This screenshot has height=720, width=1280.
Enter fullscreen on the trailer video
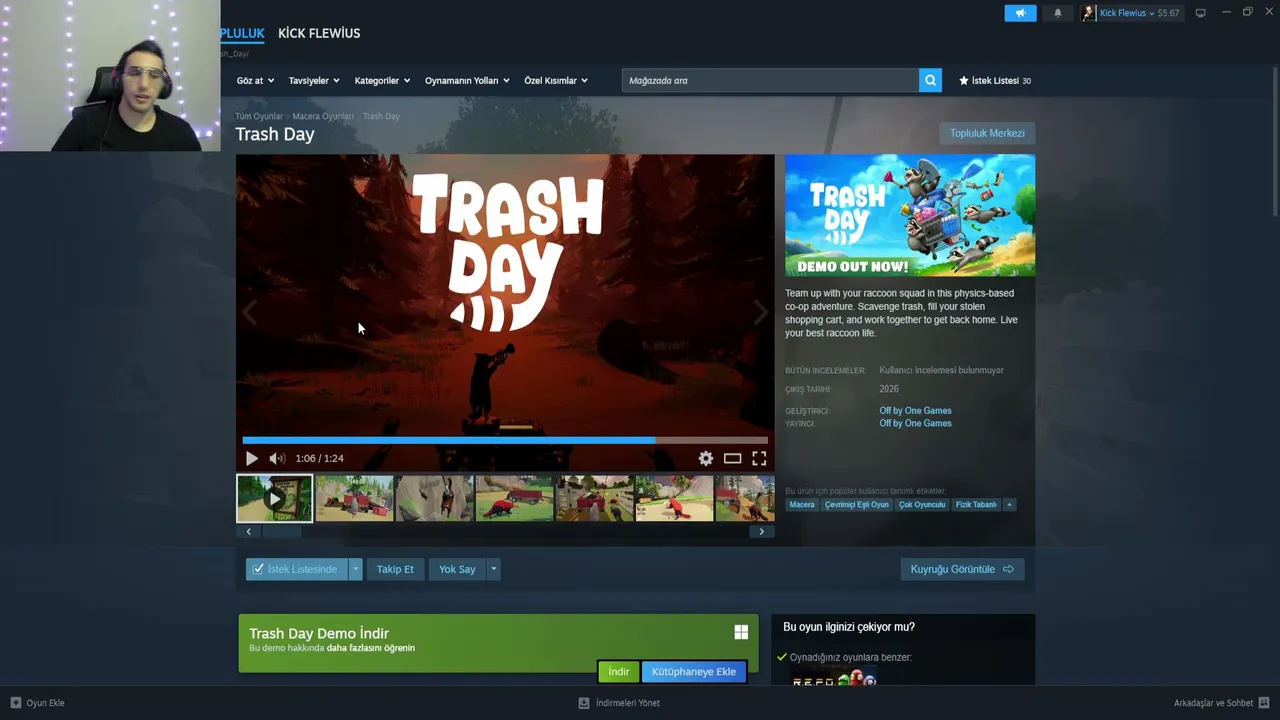[x=759, y=458]
